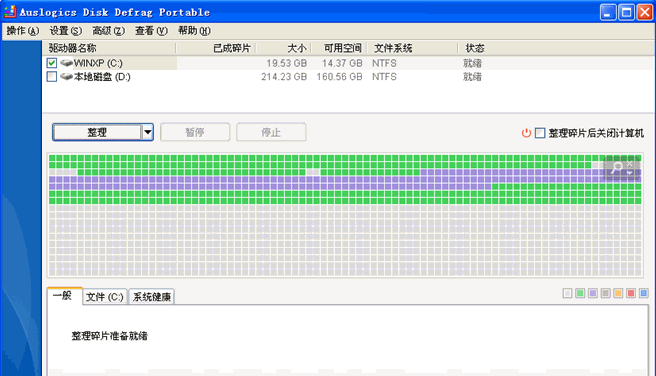The height and width of the screenshot is (376, 656).
Task: Click the purple legend color swatch
Action: [x=593, y=293]
